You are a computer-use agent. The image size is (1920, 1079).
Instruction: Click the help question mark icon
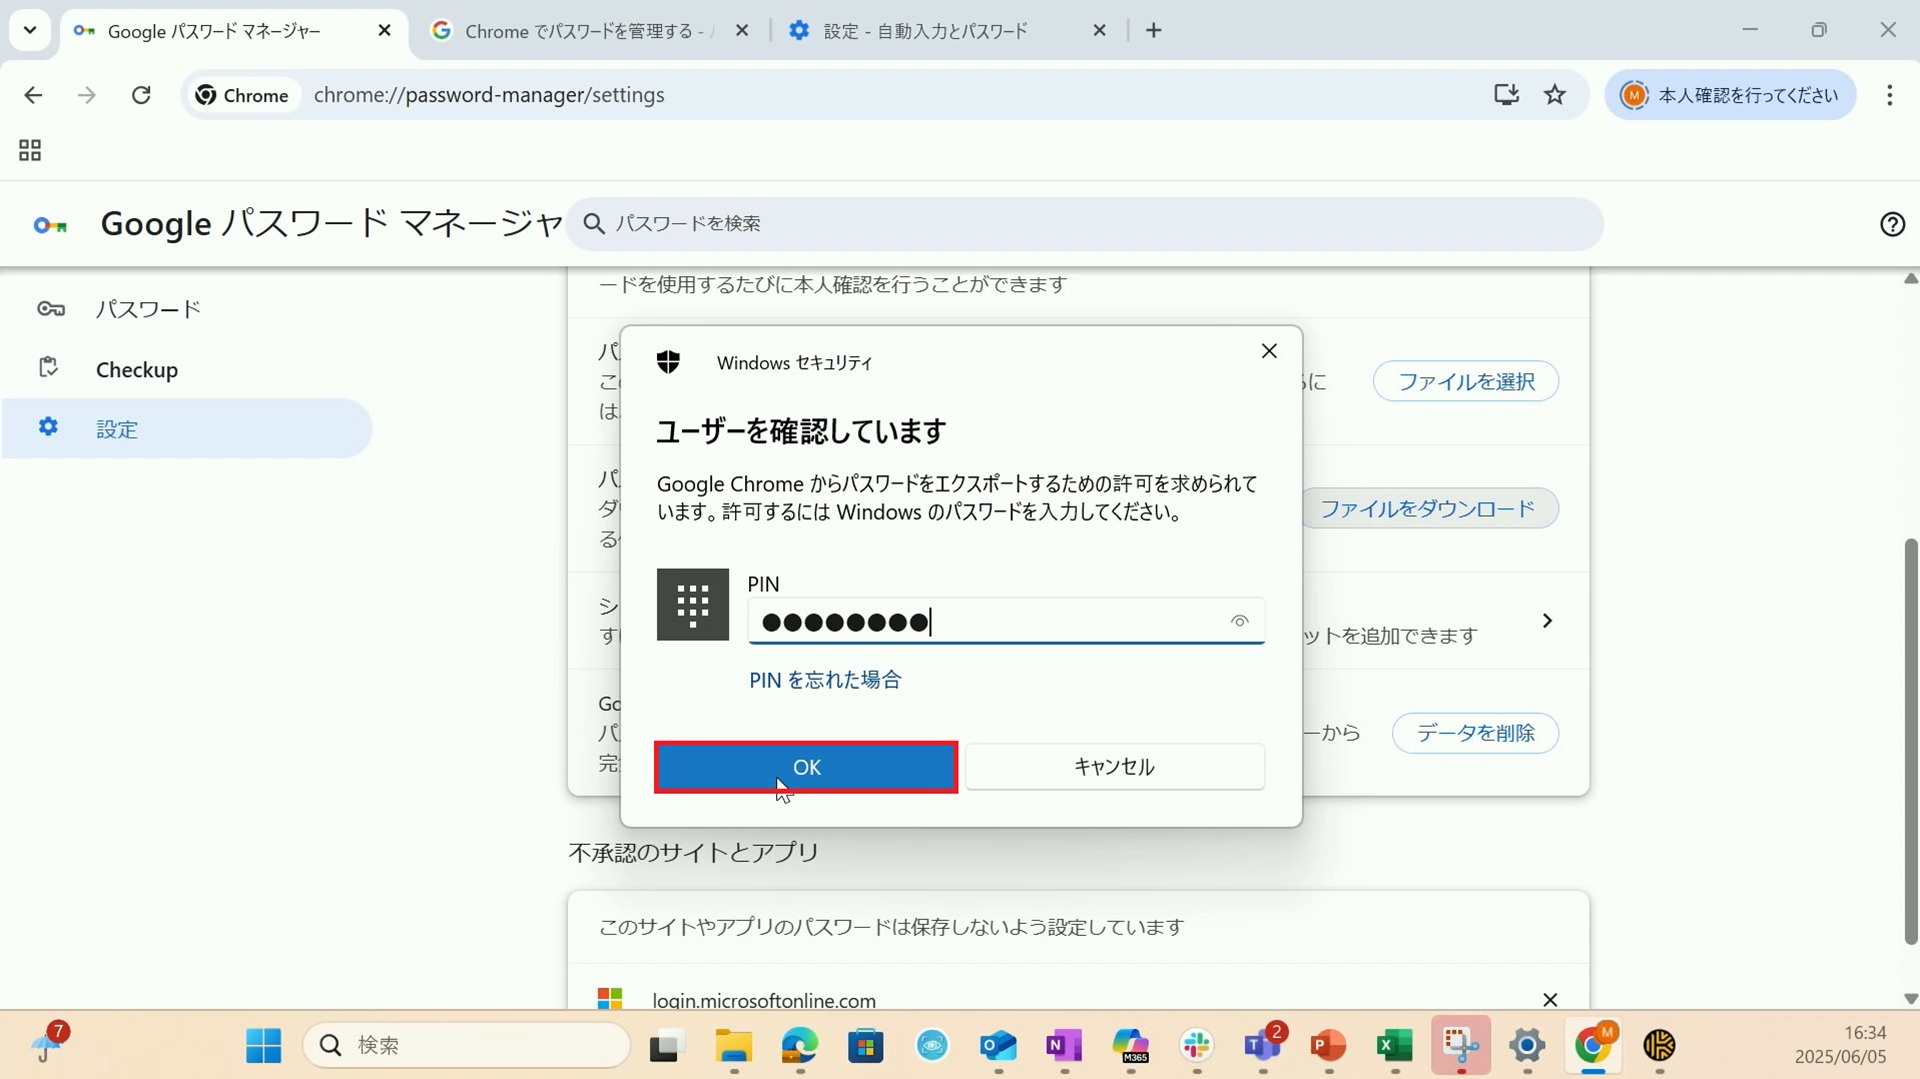coord(1891,224)
